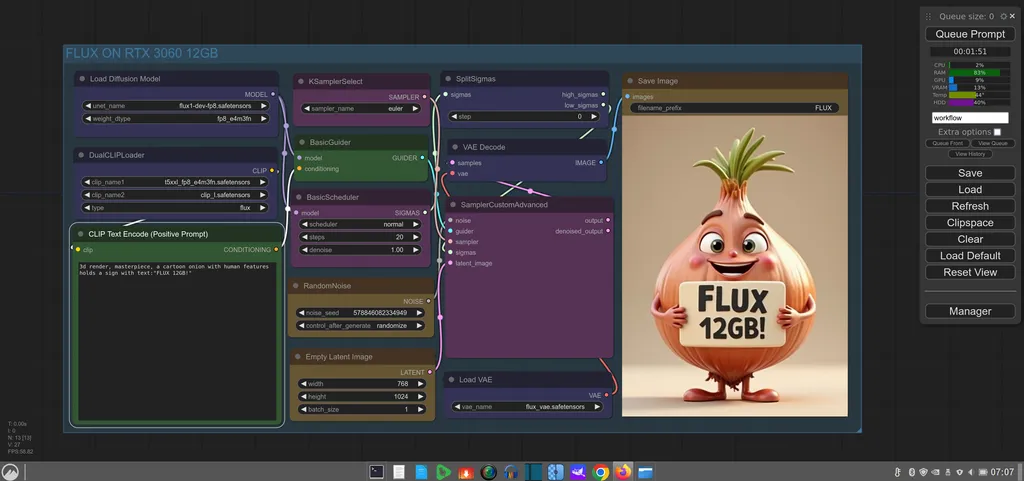Screen dimensions: 1024x481
Task: Close the queue menu panel with X
Action: [1012, 16]
